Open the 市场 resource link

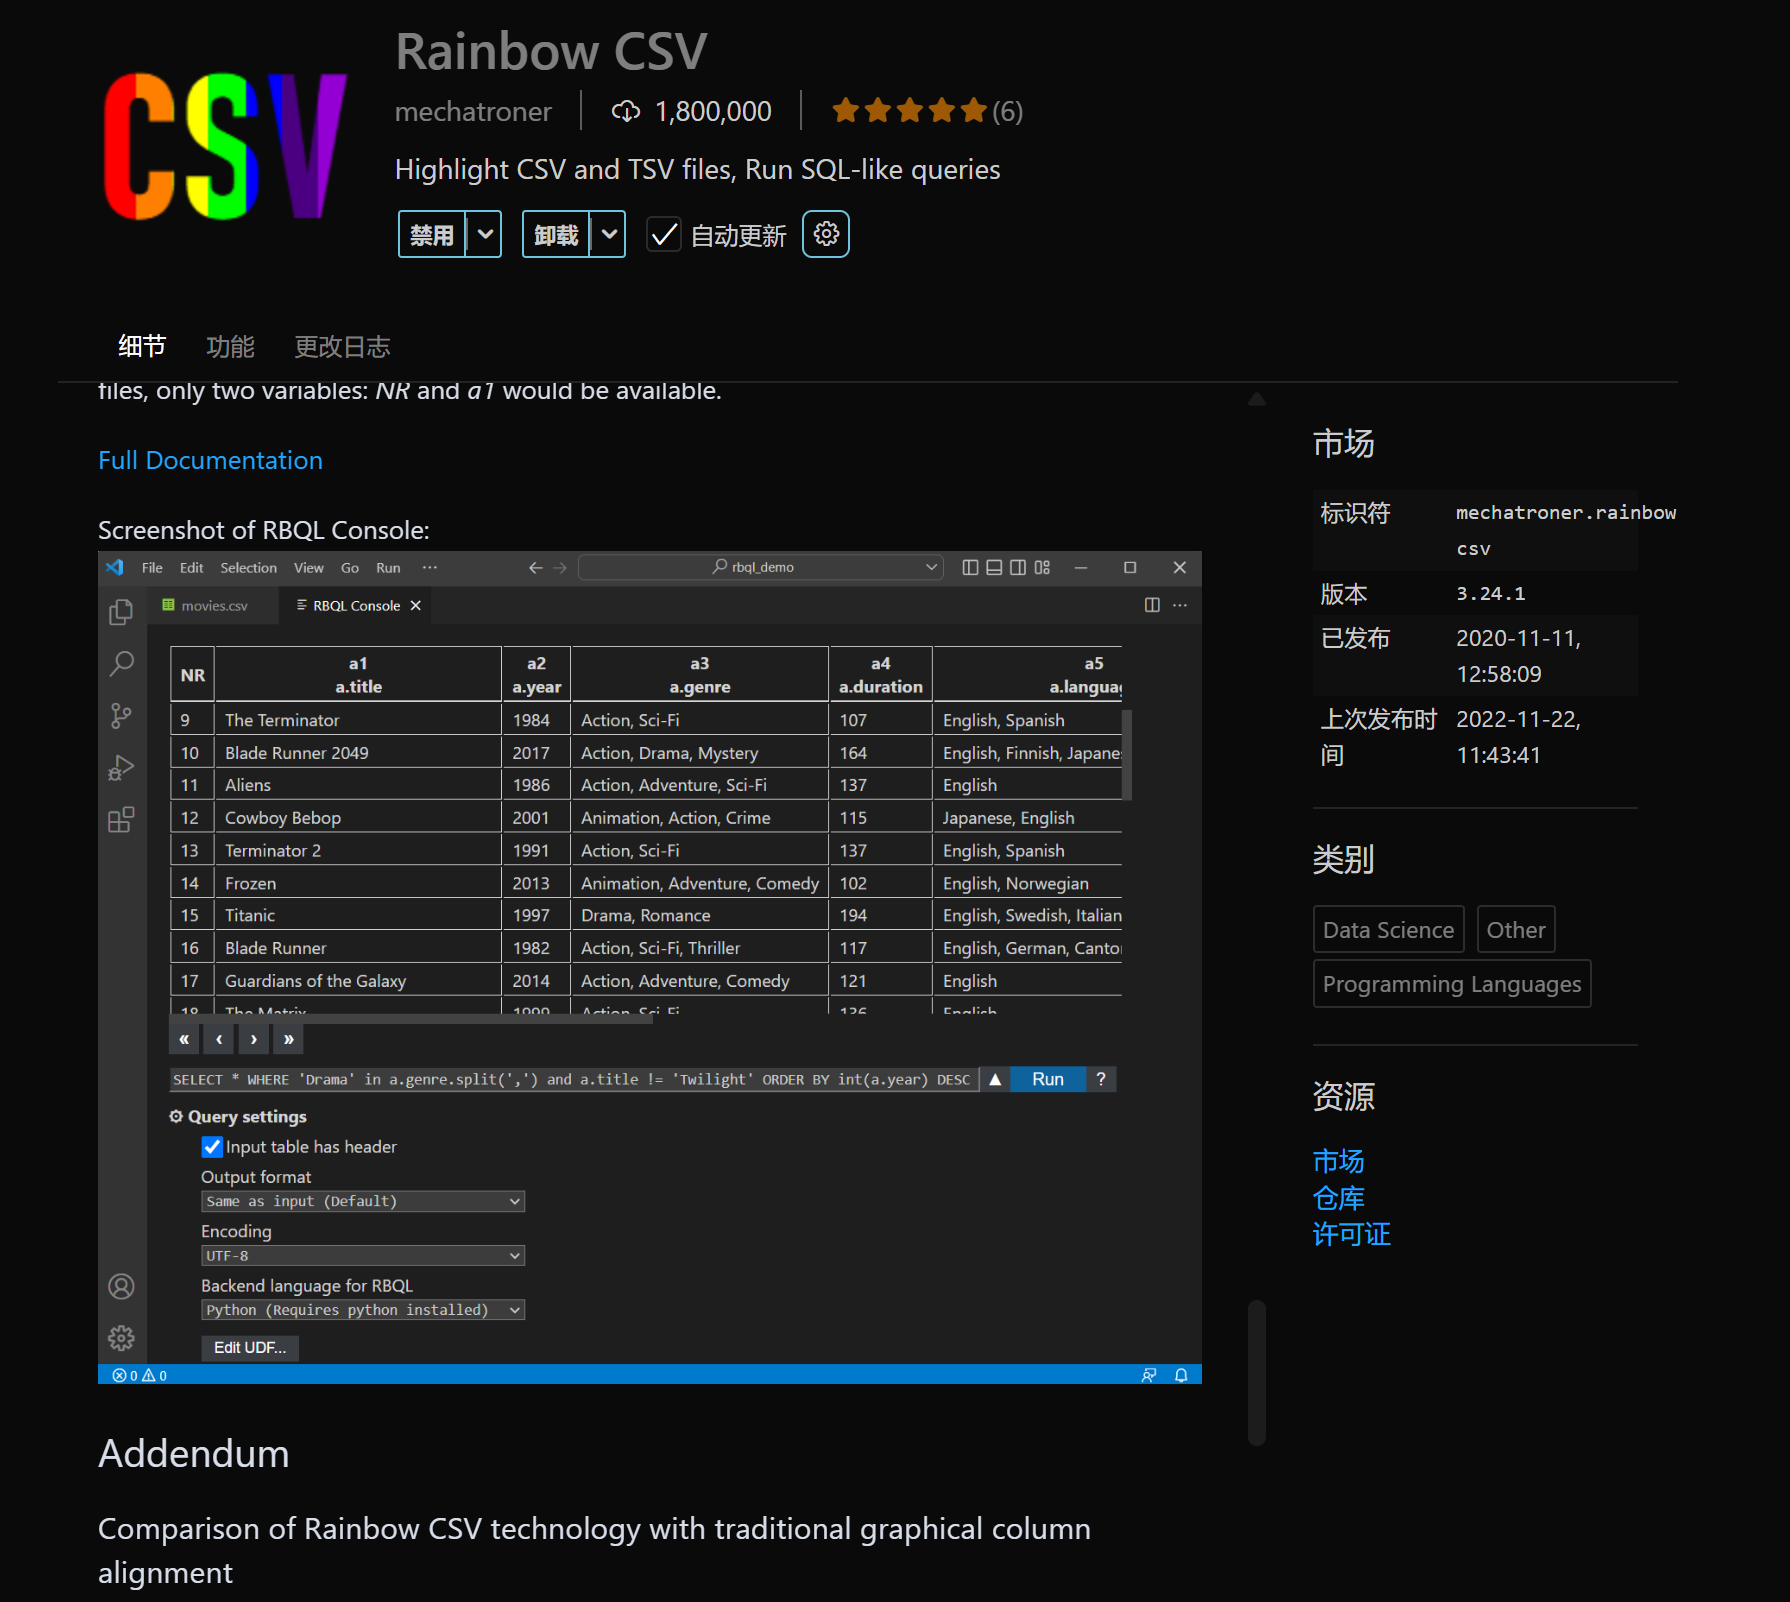coord(1338,1161)
